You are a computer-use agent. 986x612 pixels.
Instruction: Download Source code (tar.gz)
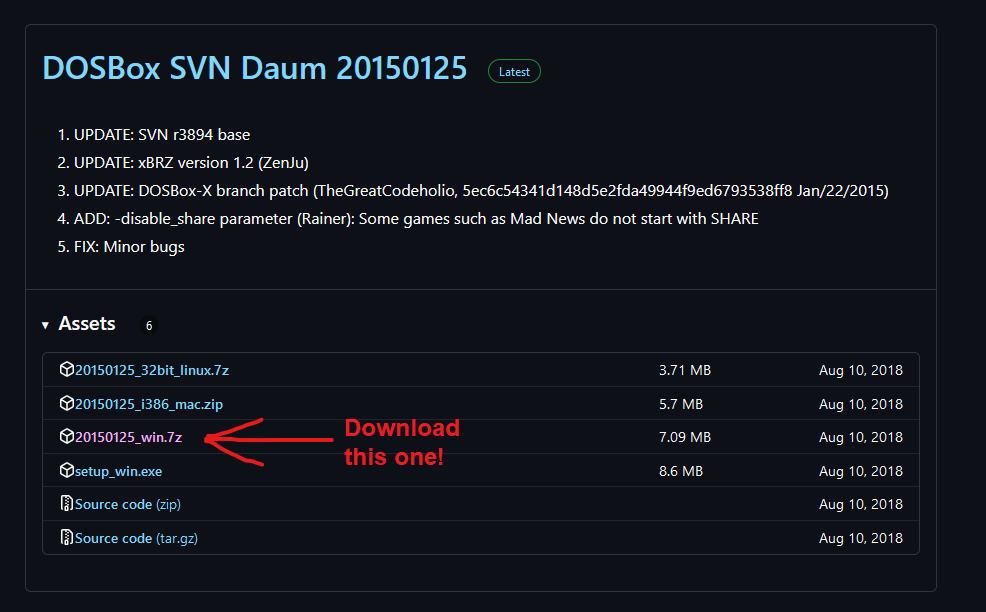136,538
